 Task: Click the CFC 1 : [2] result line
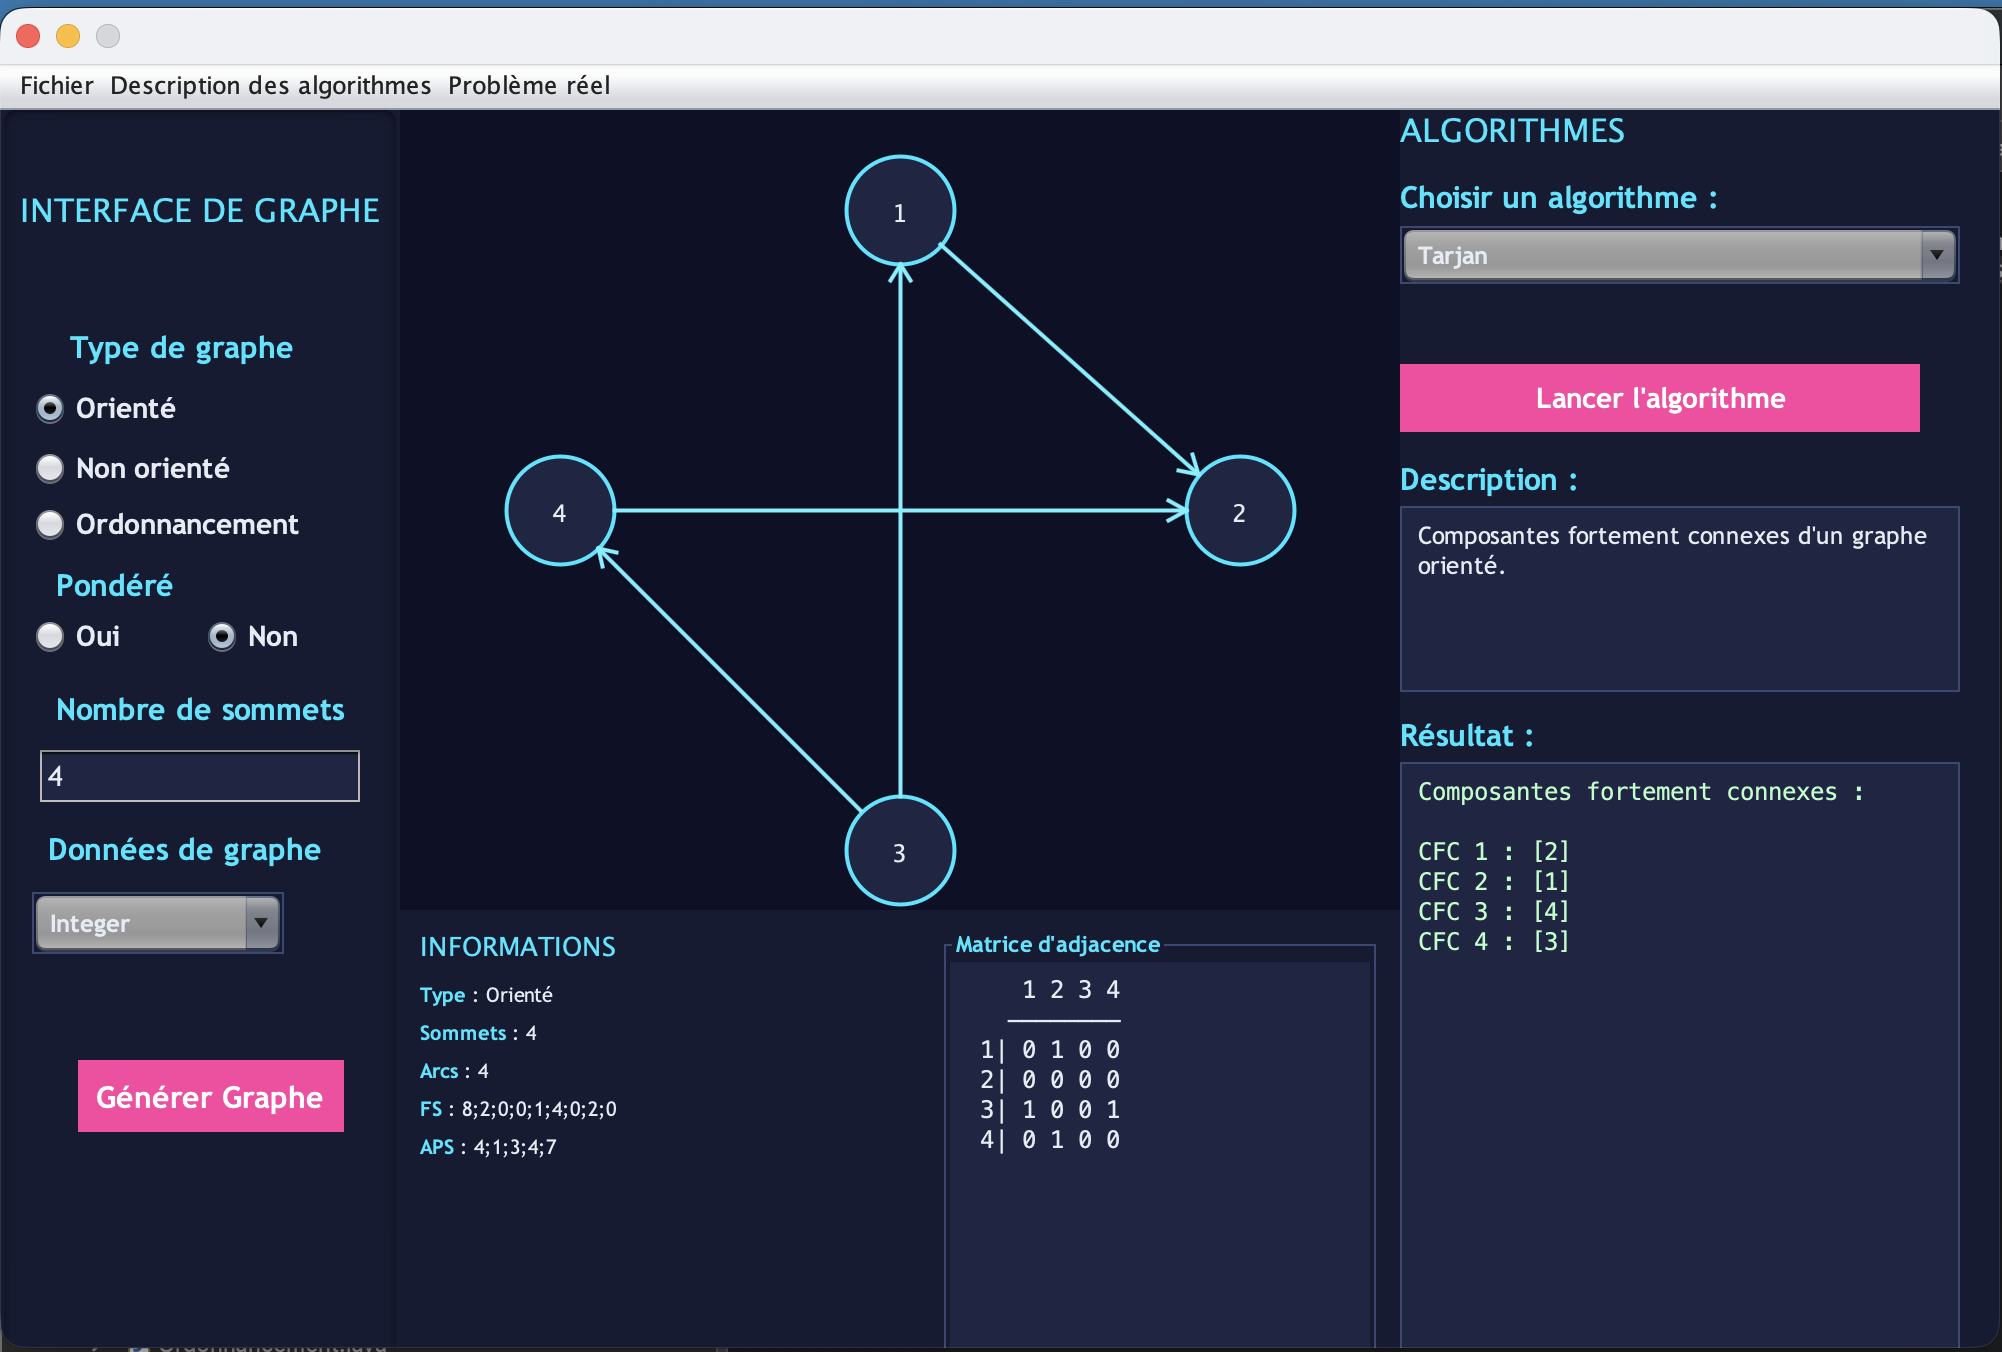[x=1494, y=851]
